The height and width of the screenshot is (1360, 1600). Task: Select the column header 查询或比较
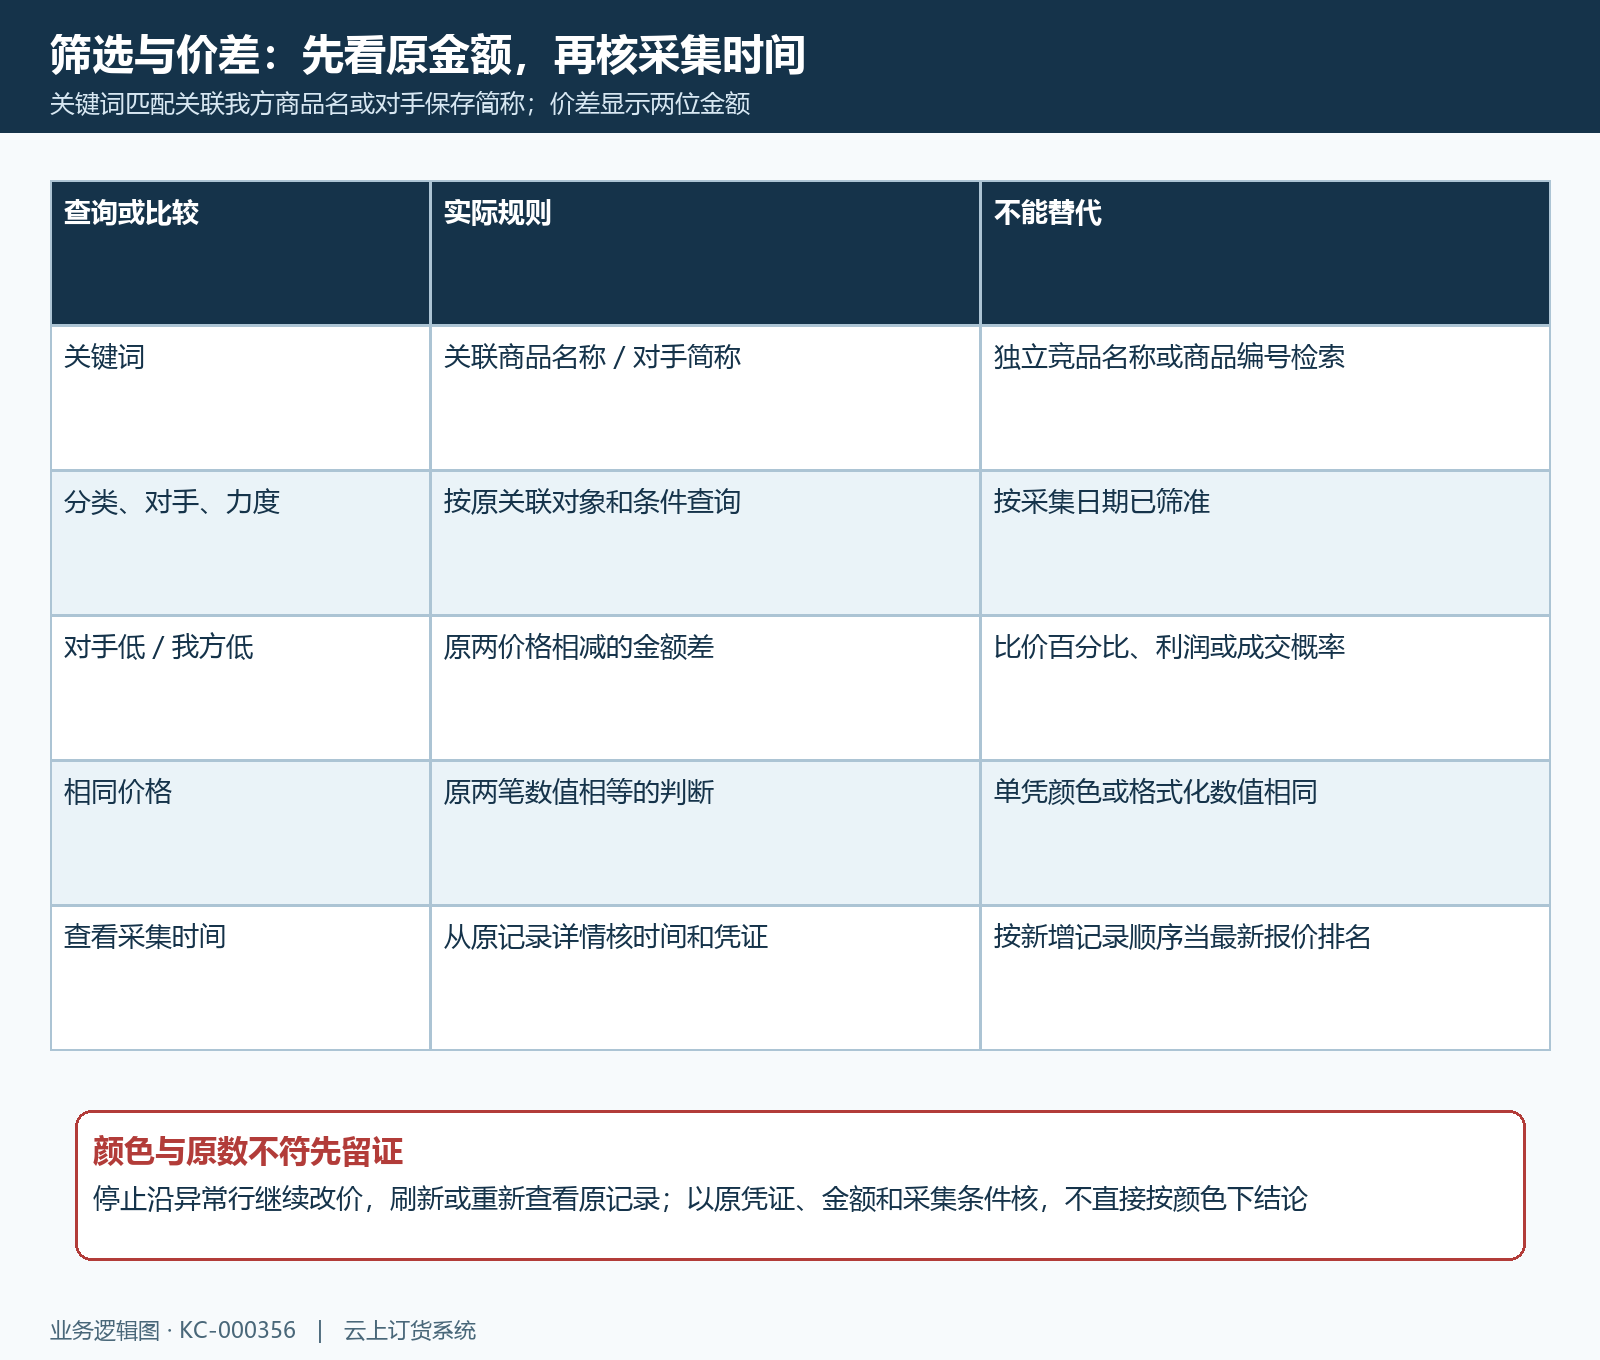(x=240, y=253)
